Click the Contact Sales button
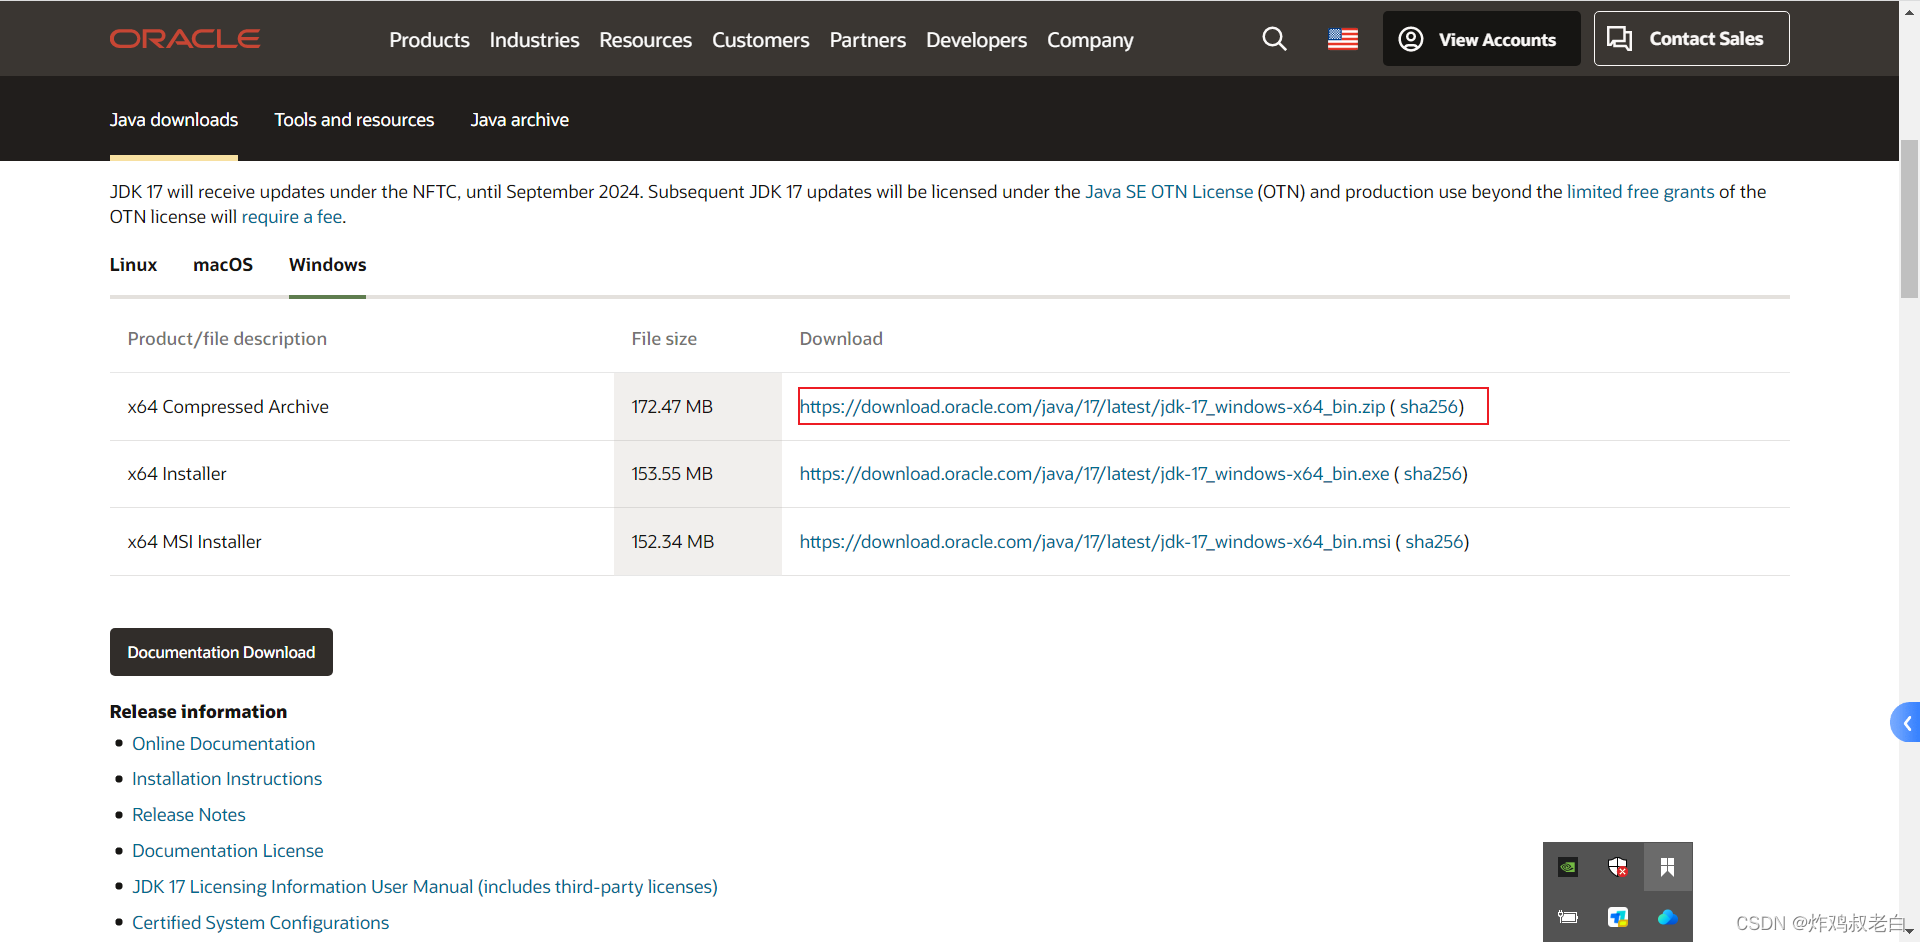 tap(1691, 39)
